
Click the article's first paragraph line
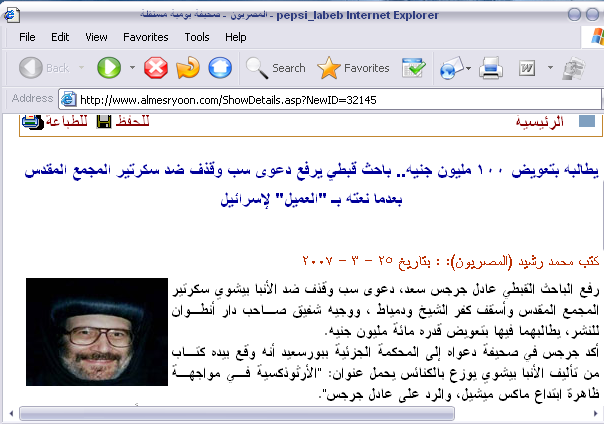coord(386,289)
